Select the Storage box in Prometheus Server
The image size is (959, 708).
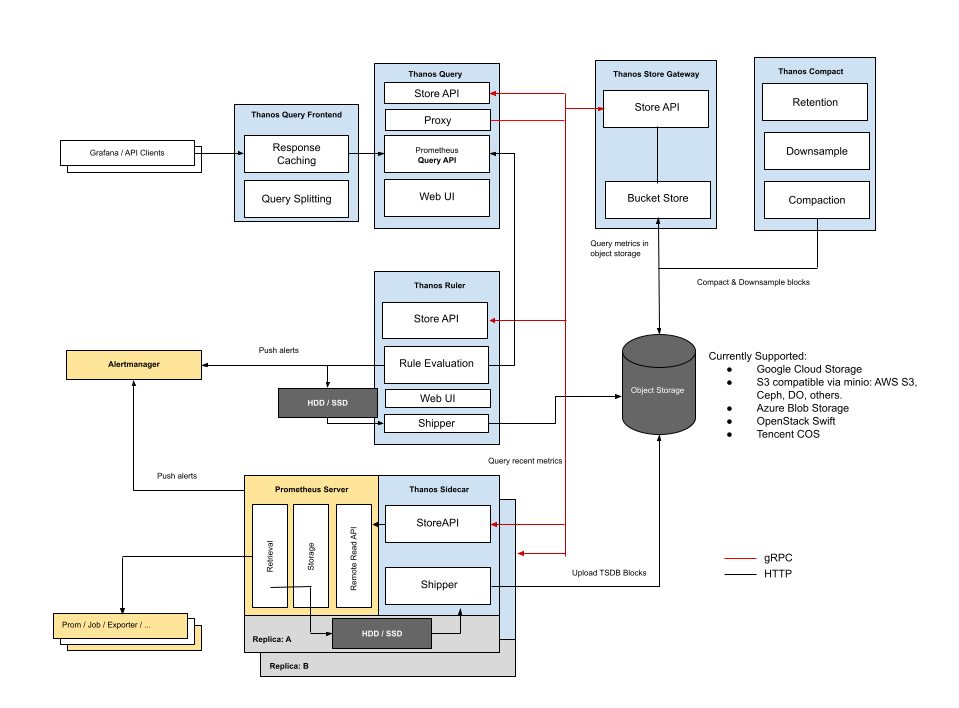click(311, 556)
